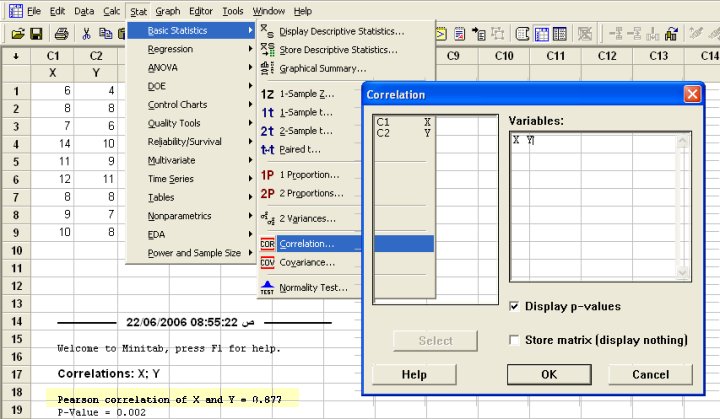Click the COV covariance icon

[267, 262]
